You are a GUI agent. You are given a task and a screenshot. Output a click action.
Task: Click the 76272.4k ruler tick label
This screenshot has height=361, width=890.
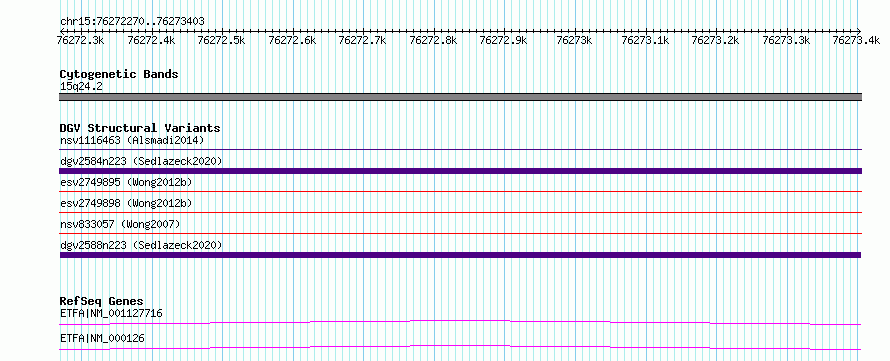click(151, 40)
